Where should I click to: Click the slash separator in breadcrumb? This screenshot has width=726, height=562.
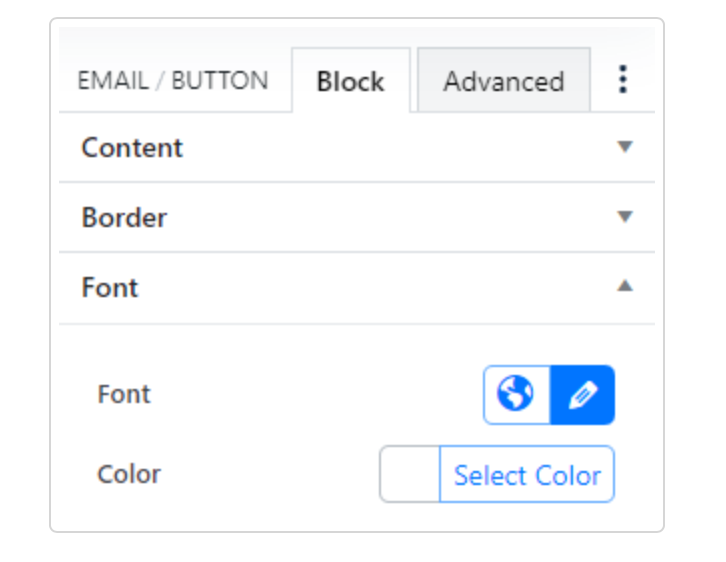157,81
